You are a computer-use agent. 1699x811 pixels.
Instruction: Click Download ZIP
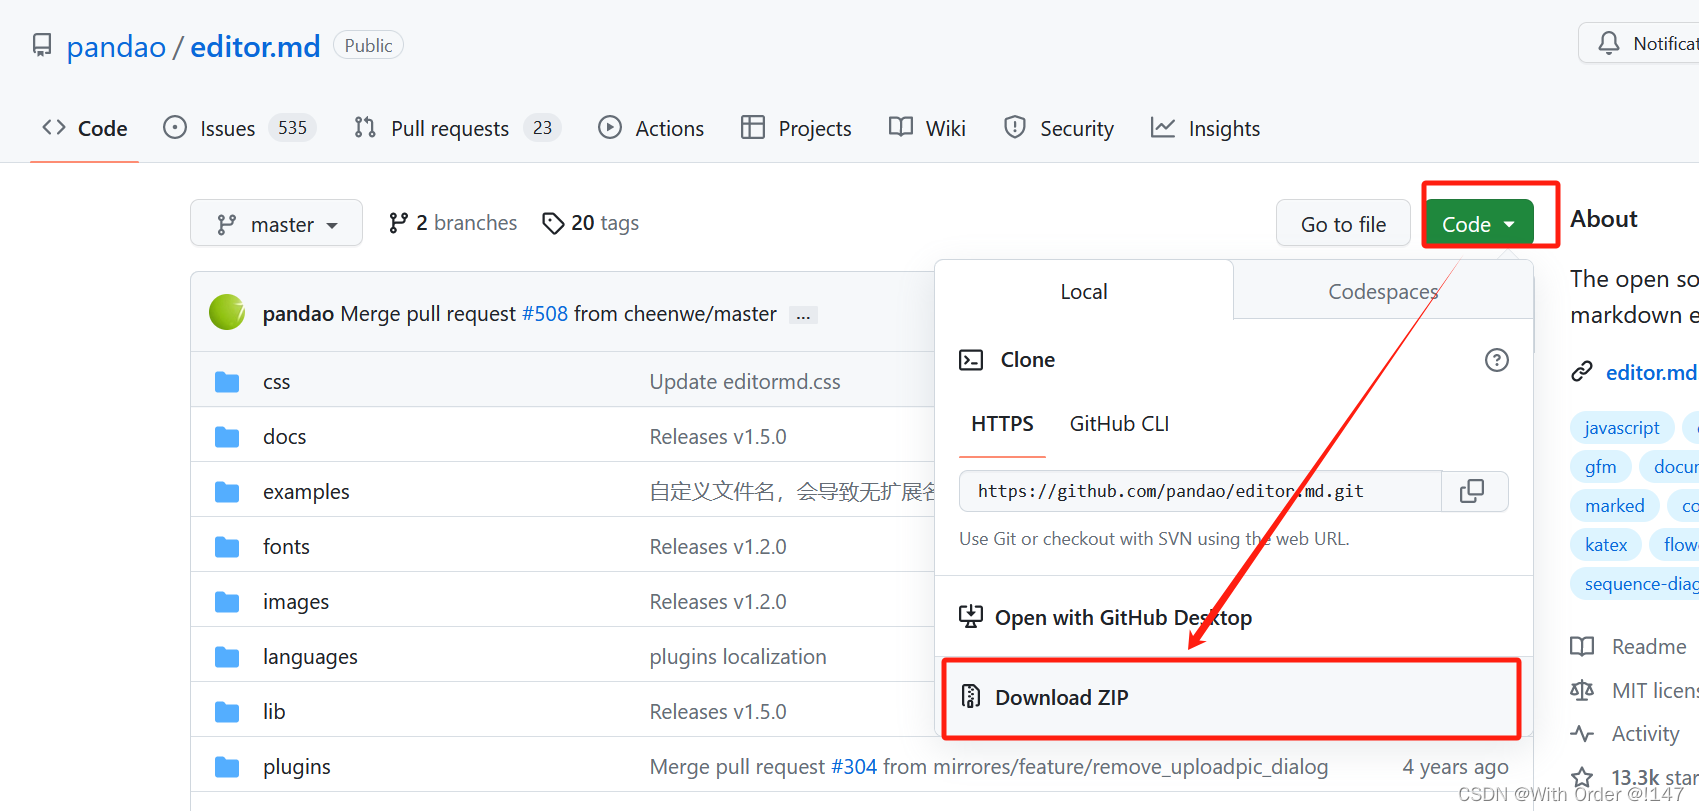click(x=1232, y=697)
